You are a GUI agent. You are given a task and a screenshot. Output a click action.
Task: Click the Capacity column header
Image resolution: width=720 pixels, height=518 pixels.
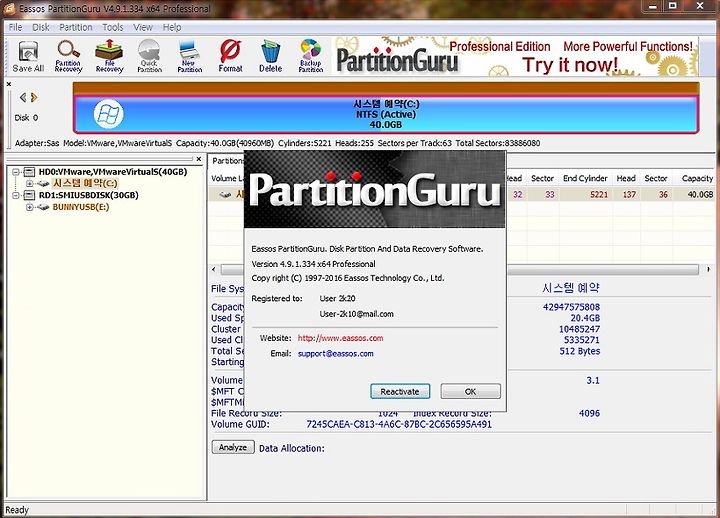(697, 178)
